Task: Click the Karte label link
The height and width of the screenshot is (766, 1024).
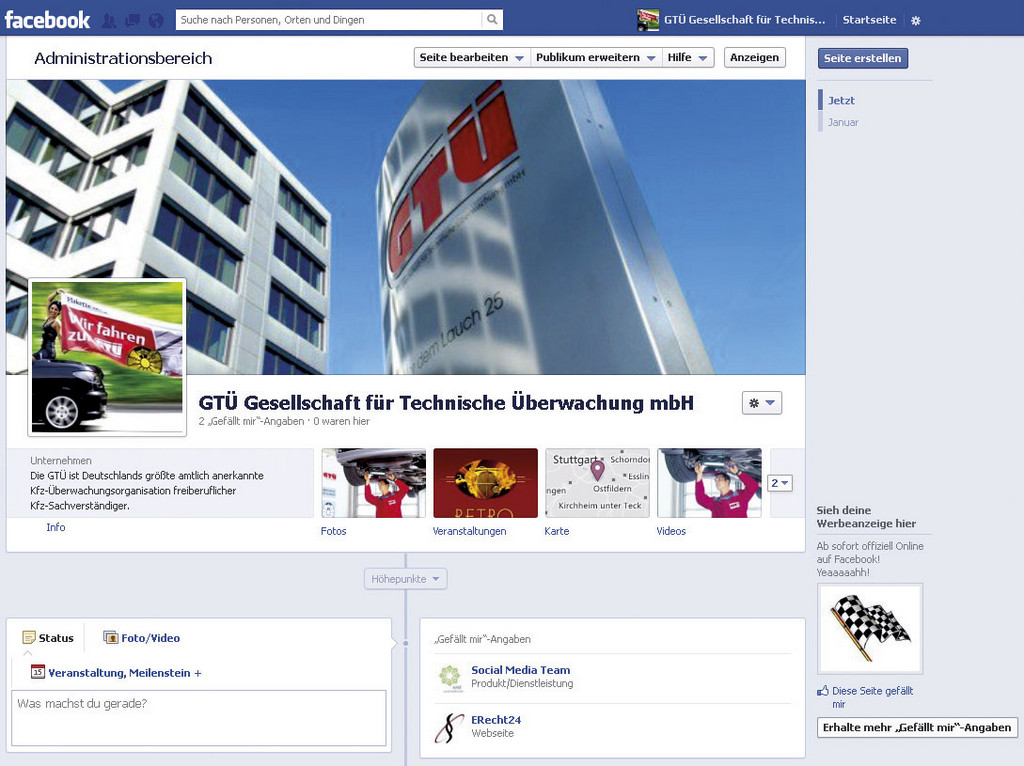Action: tap(556, 531)
